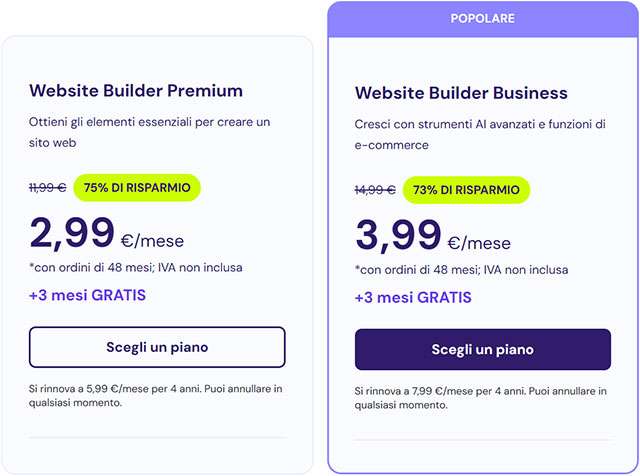Click the Website Builder Premium title
The width and height of the screenshot is (640, 476).
coord(136,91)
